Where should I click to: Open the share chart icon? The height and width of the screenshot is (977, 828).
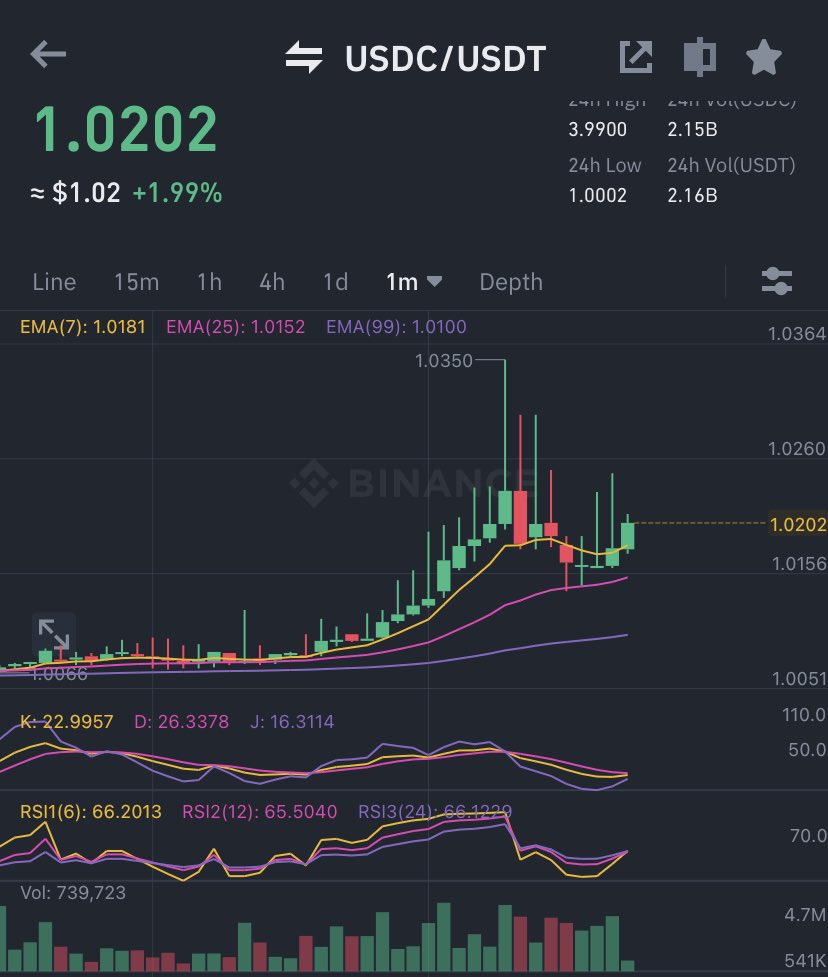tap(636, 57)
